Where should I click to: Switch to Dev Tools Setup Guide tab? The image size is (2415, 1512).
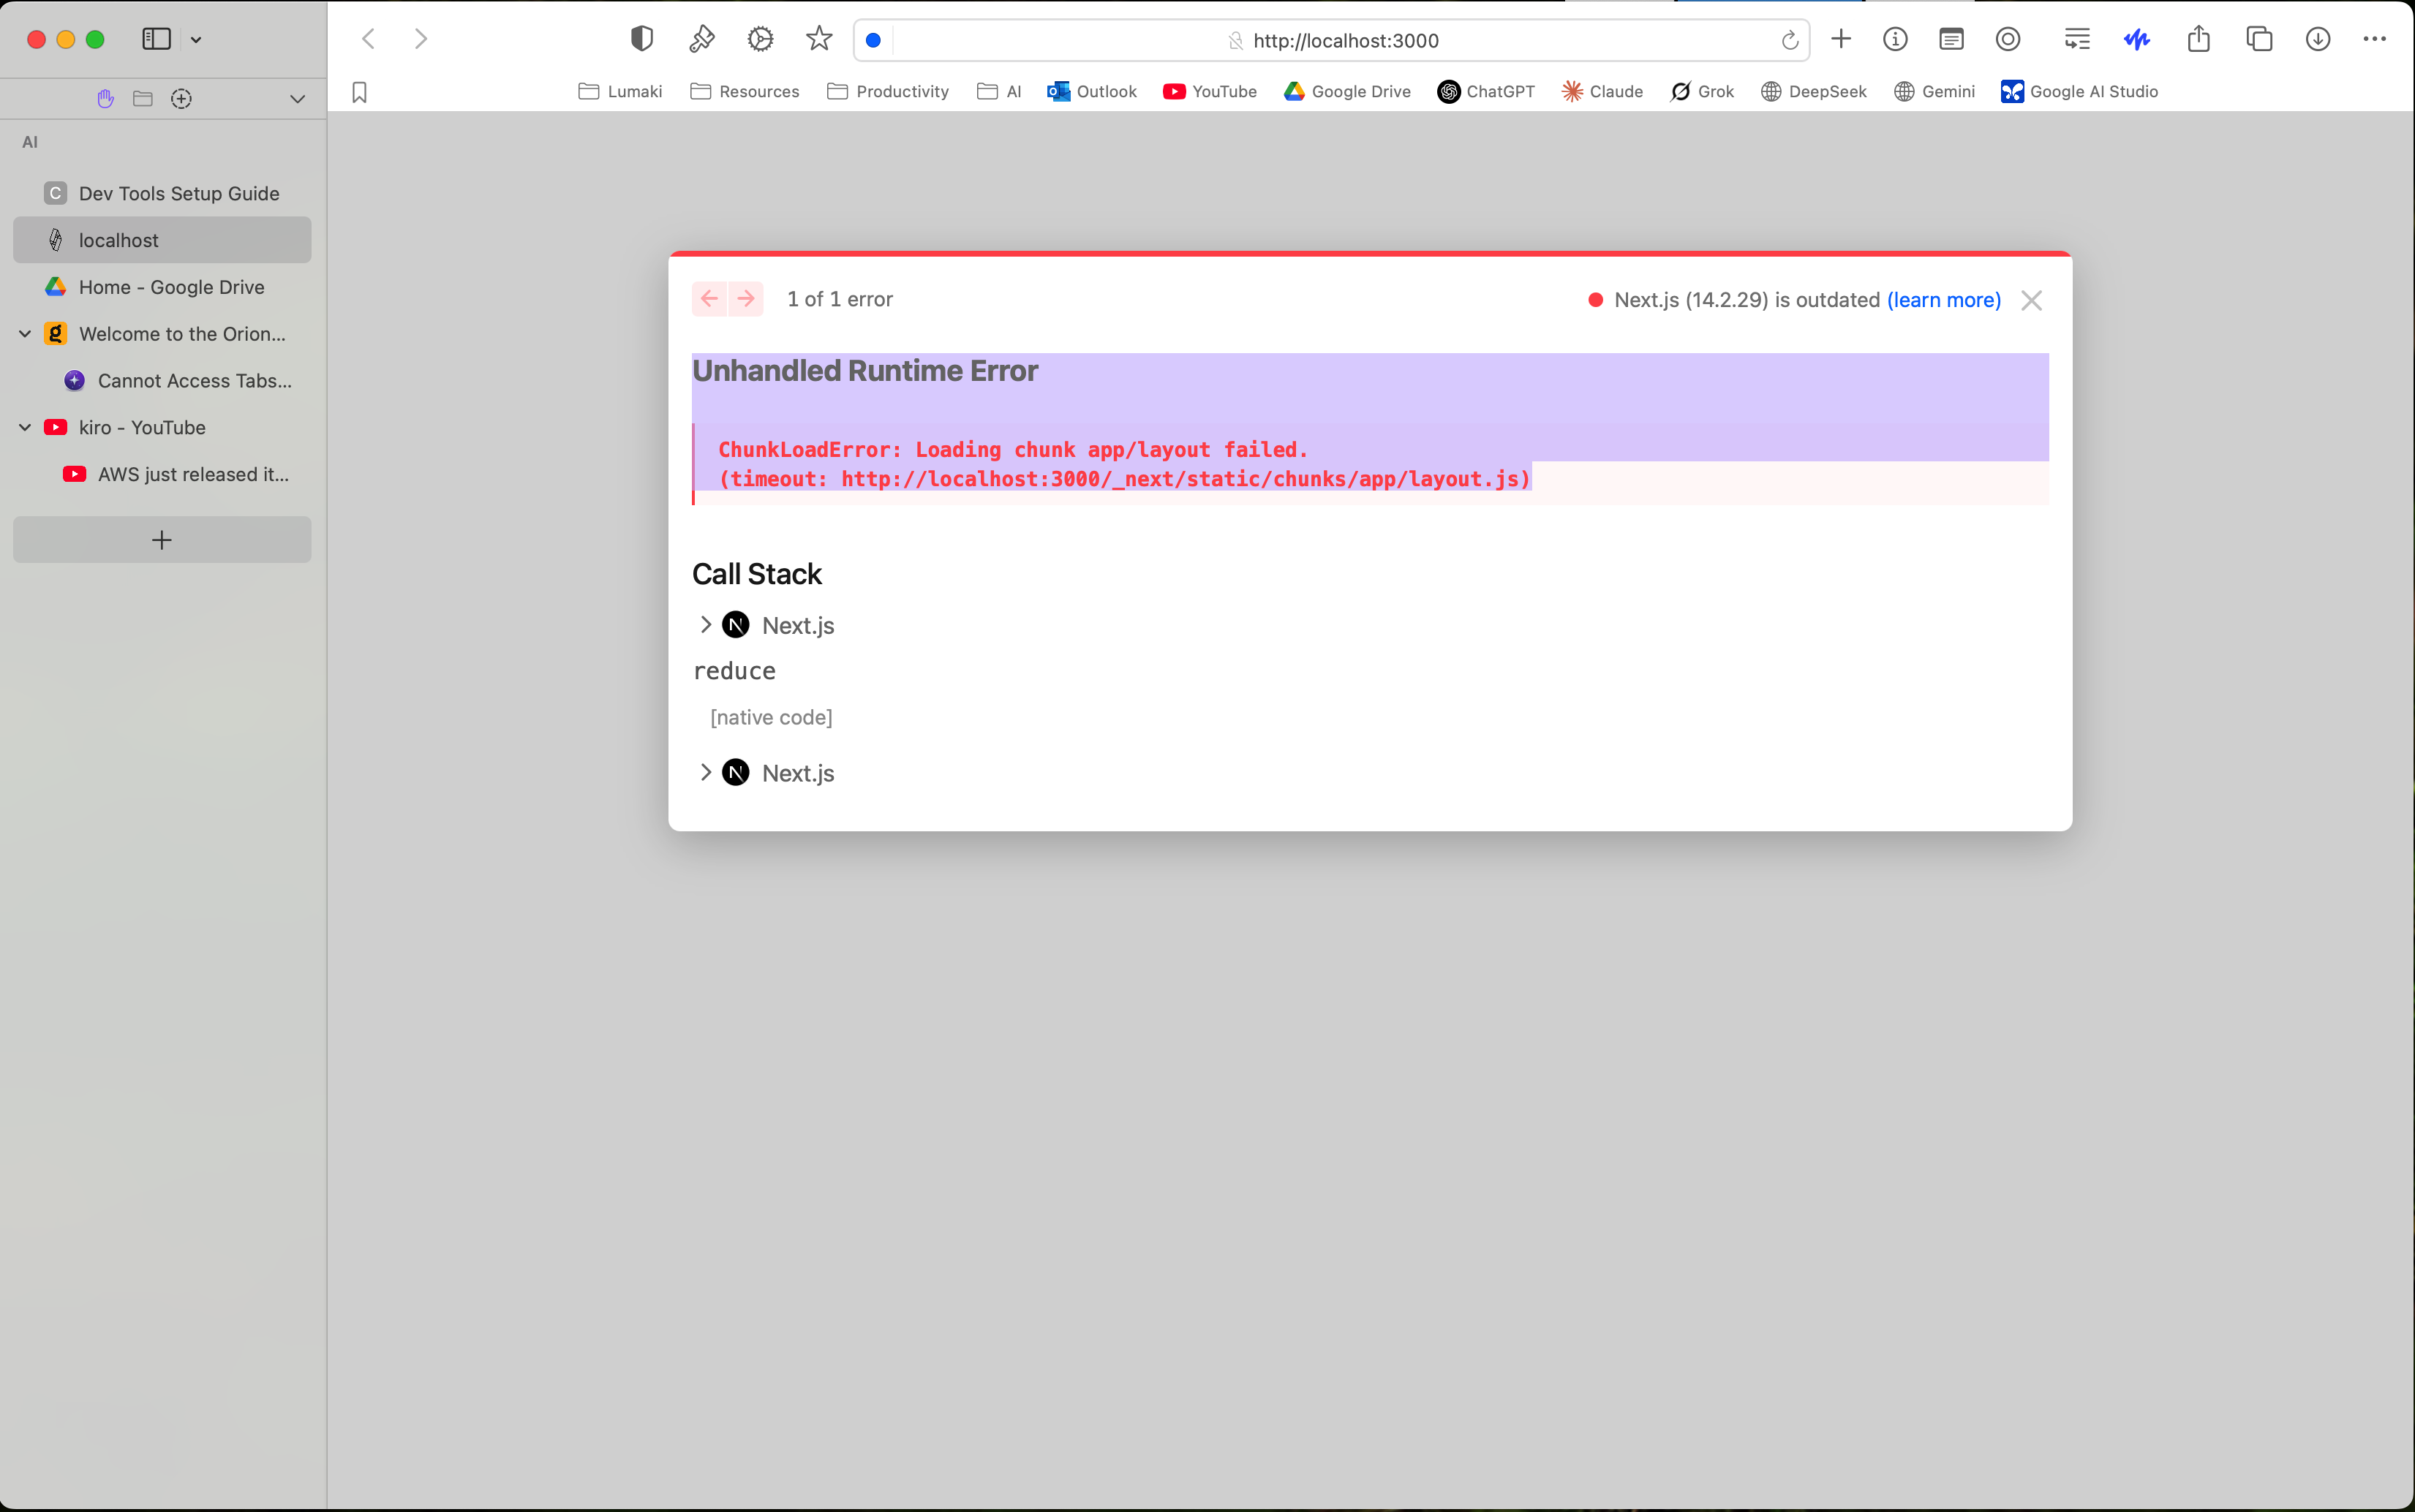[178, 194]
